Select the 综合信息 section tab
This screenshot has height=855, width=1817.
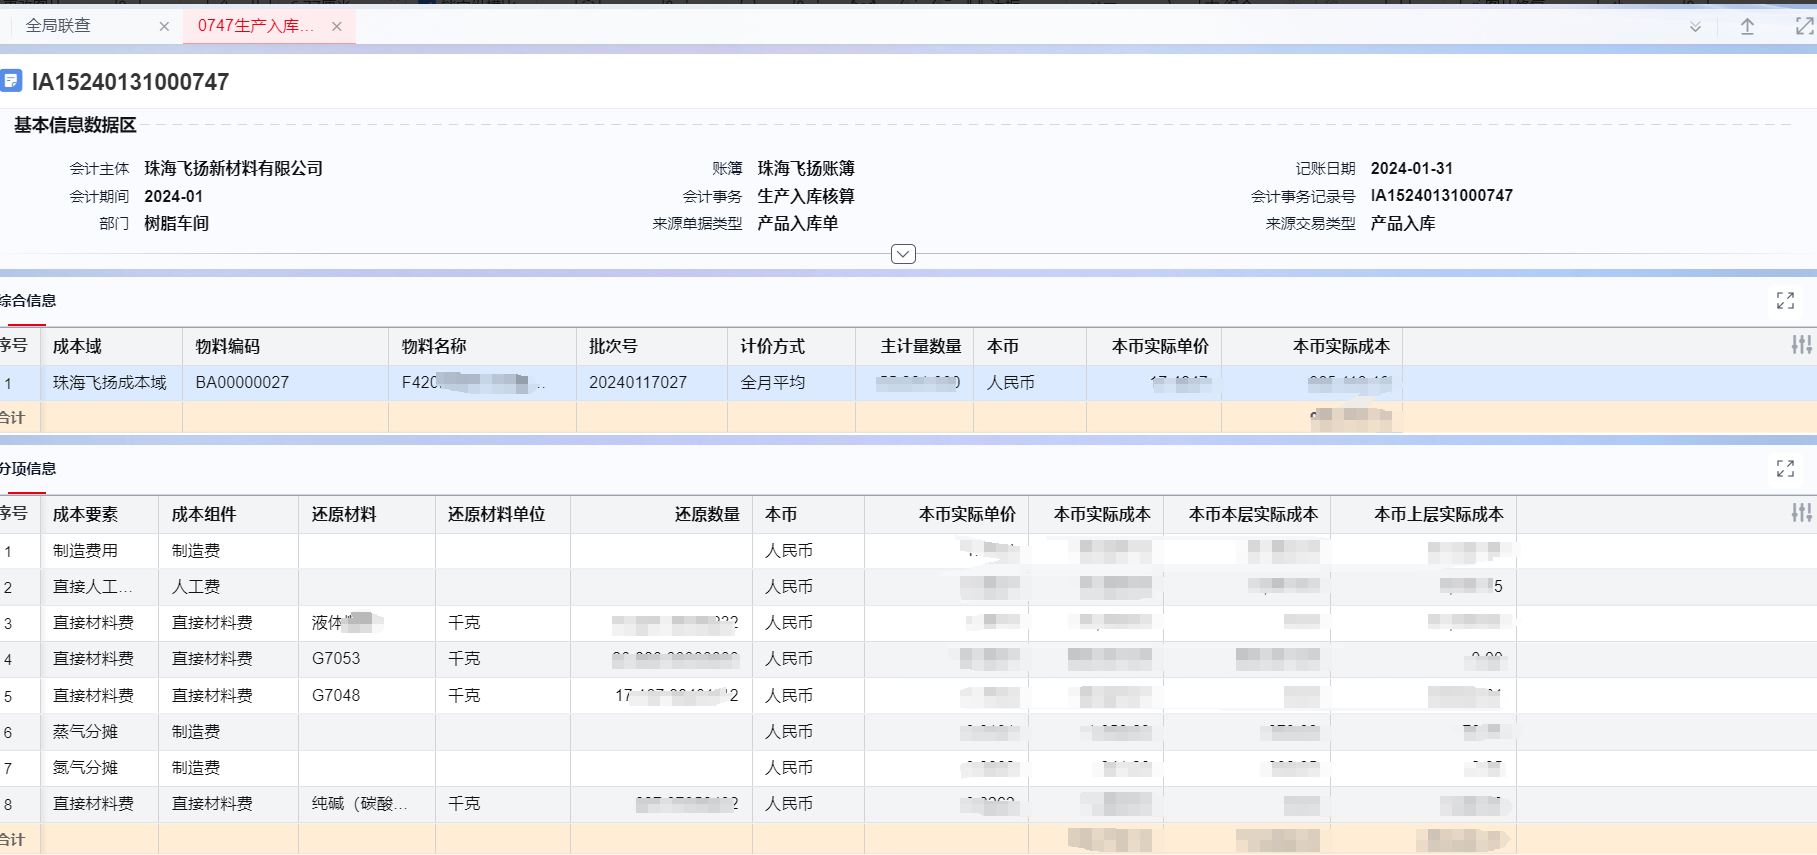click(28, 301)
